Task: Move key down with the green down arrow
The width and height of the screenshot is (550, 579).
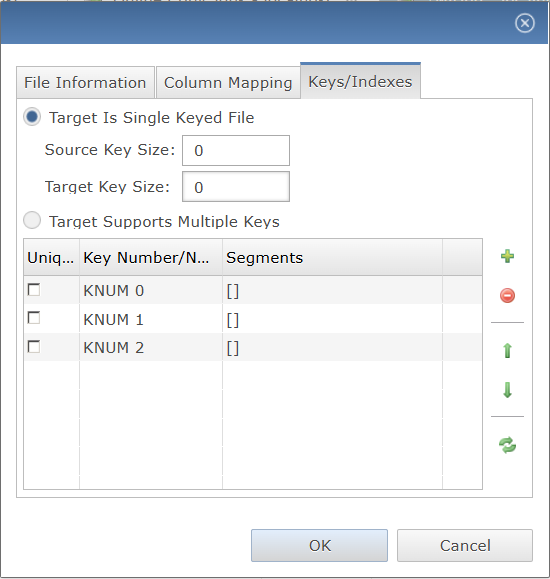Action: click(507, 390)
